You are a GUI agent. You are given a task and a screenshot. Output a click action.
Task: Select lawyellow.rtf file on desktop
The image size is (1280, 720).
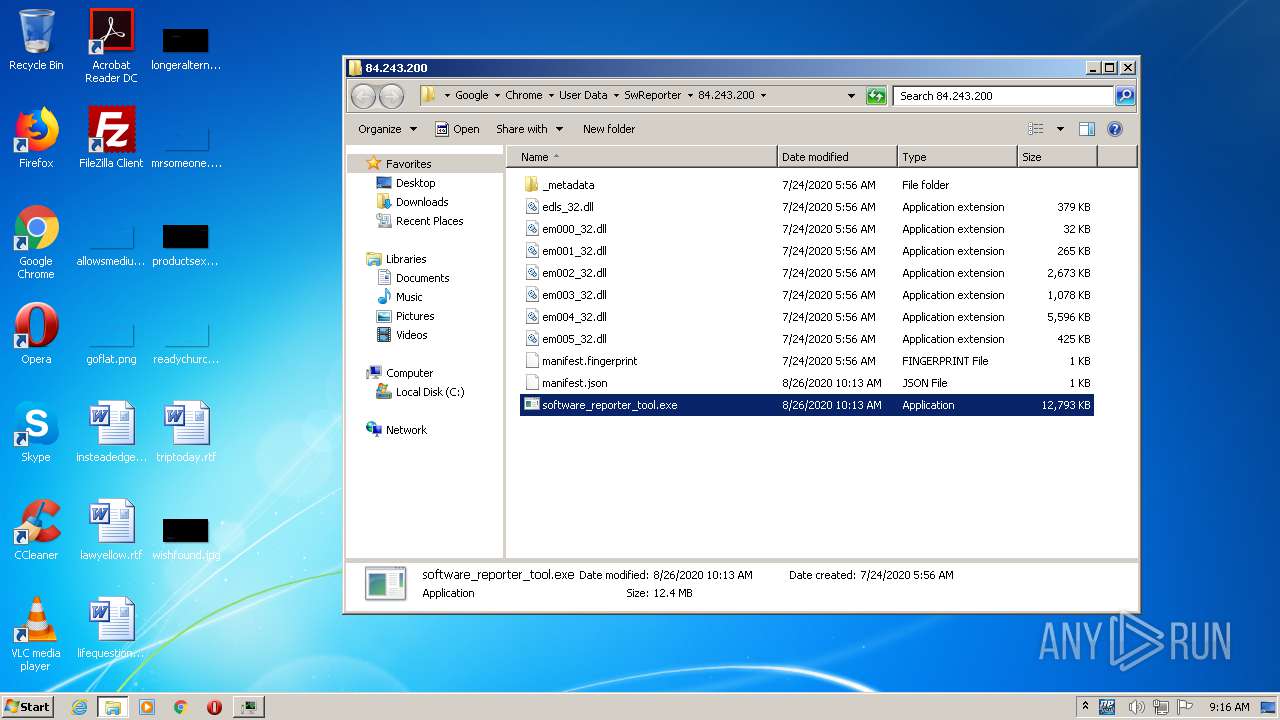click(111, 530)
